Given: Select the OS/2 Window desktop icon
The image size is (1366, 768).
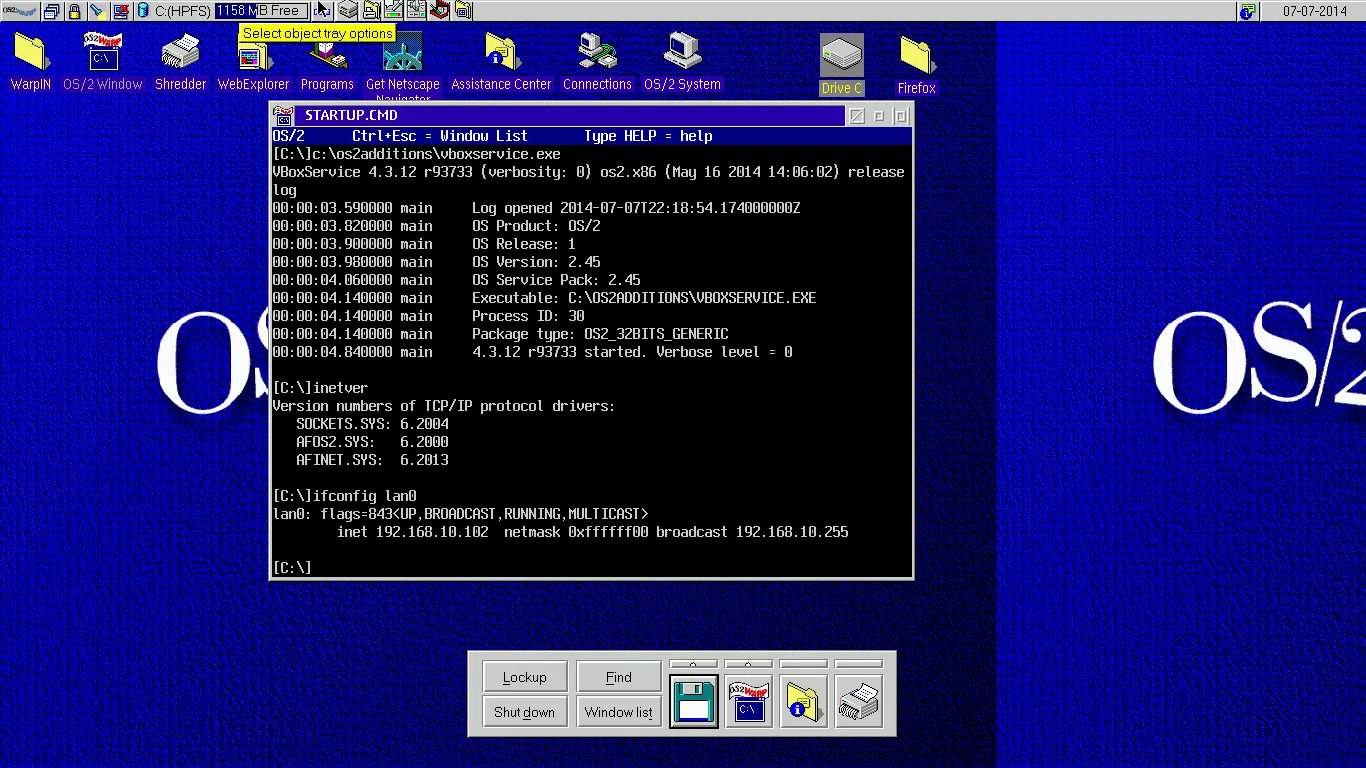Looking at the screenshot, I should (103, 62).
